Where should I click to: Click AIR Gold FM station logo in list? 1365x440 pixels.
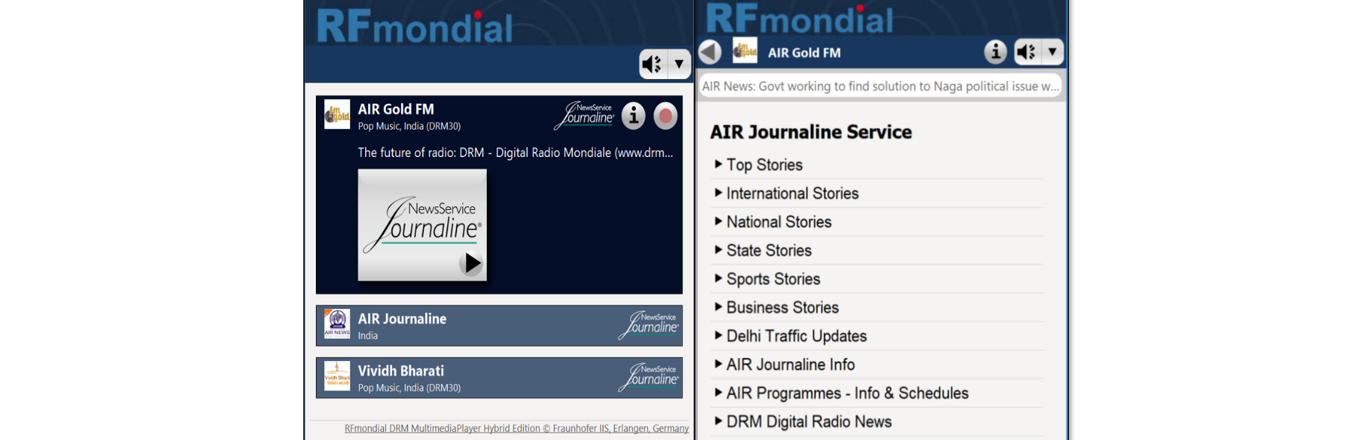pos(337,115)
